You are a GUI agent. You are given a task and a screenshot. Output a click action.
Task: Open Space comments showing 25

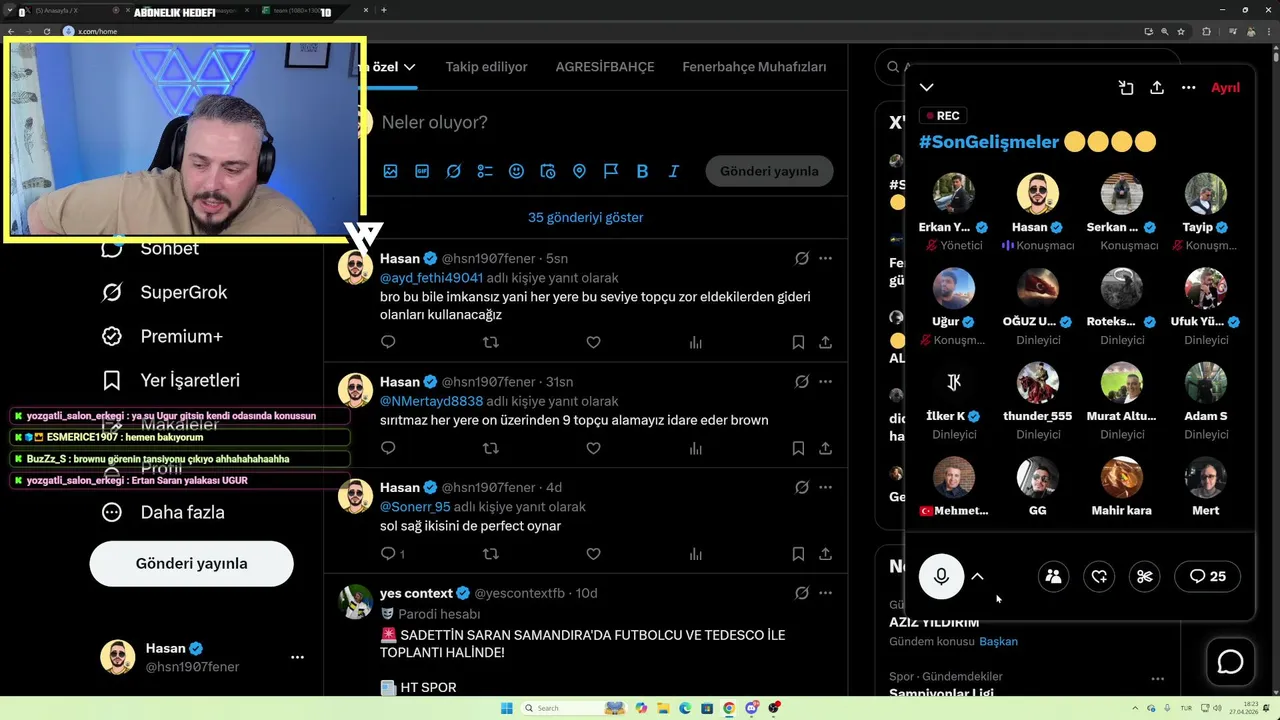click(x=1208, y=576)
